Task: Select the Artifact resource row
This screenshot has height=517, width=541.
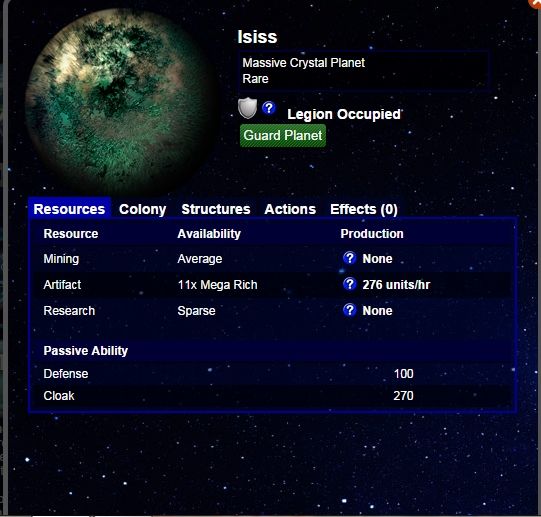Action: coord(273,285)
